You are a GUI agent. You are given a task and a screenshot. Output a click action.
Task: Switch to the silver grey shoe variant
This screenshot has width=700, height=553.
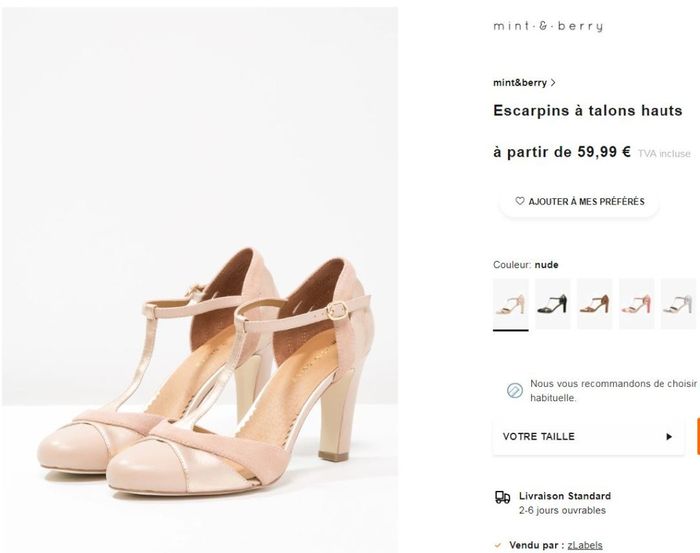[678, 304]
